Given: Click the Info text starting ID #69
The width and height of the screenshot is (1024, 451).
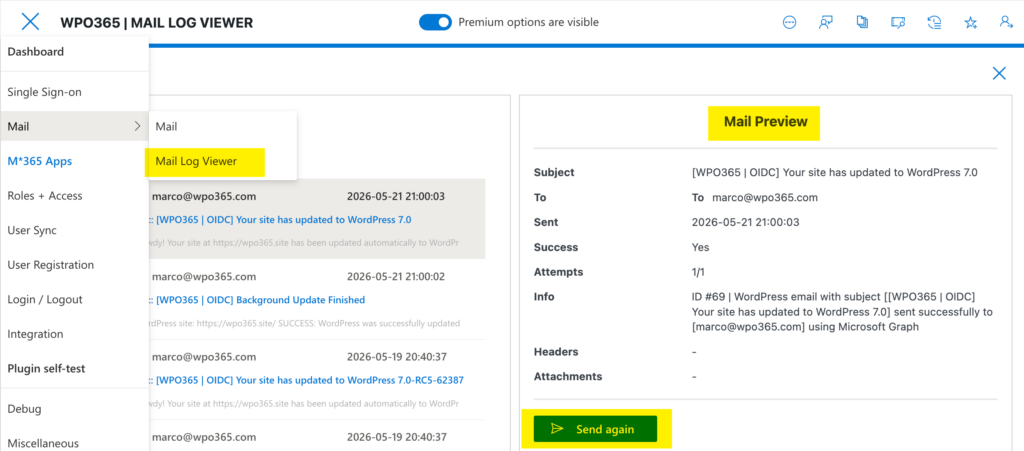Looking at the screenshot, I should (842, 312).
